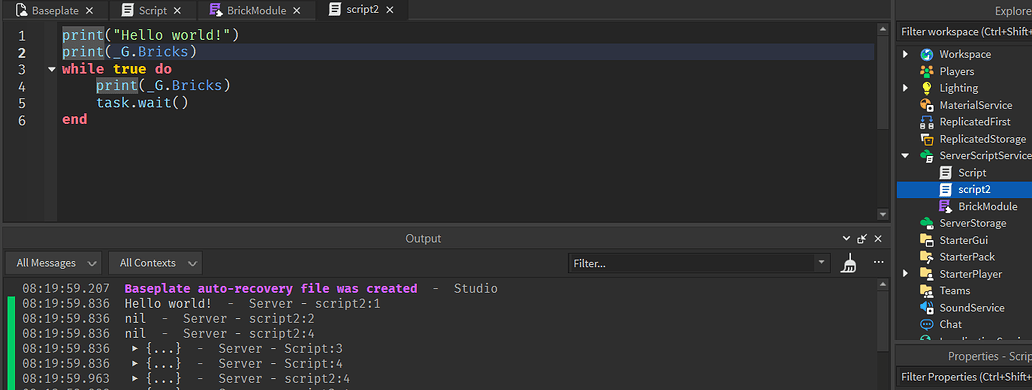Switch to the Baseplate tab
The width and height of the screenshot is (1032, 390).
pyautogui.click(x=55, y=11)
